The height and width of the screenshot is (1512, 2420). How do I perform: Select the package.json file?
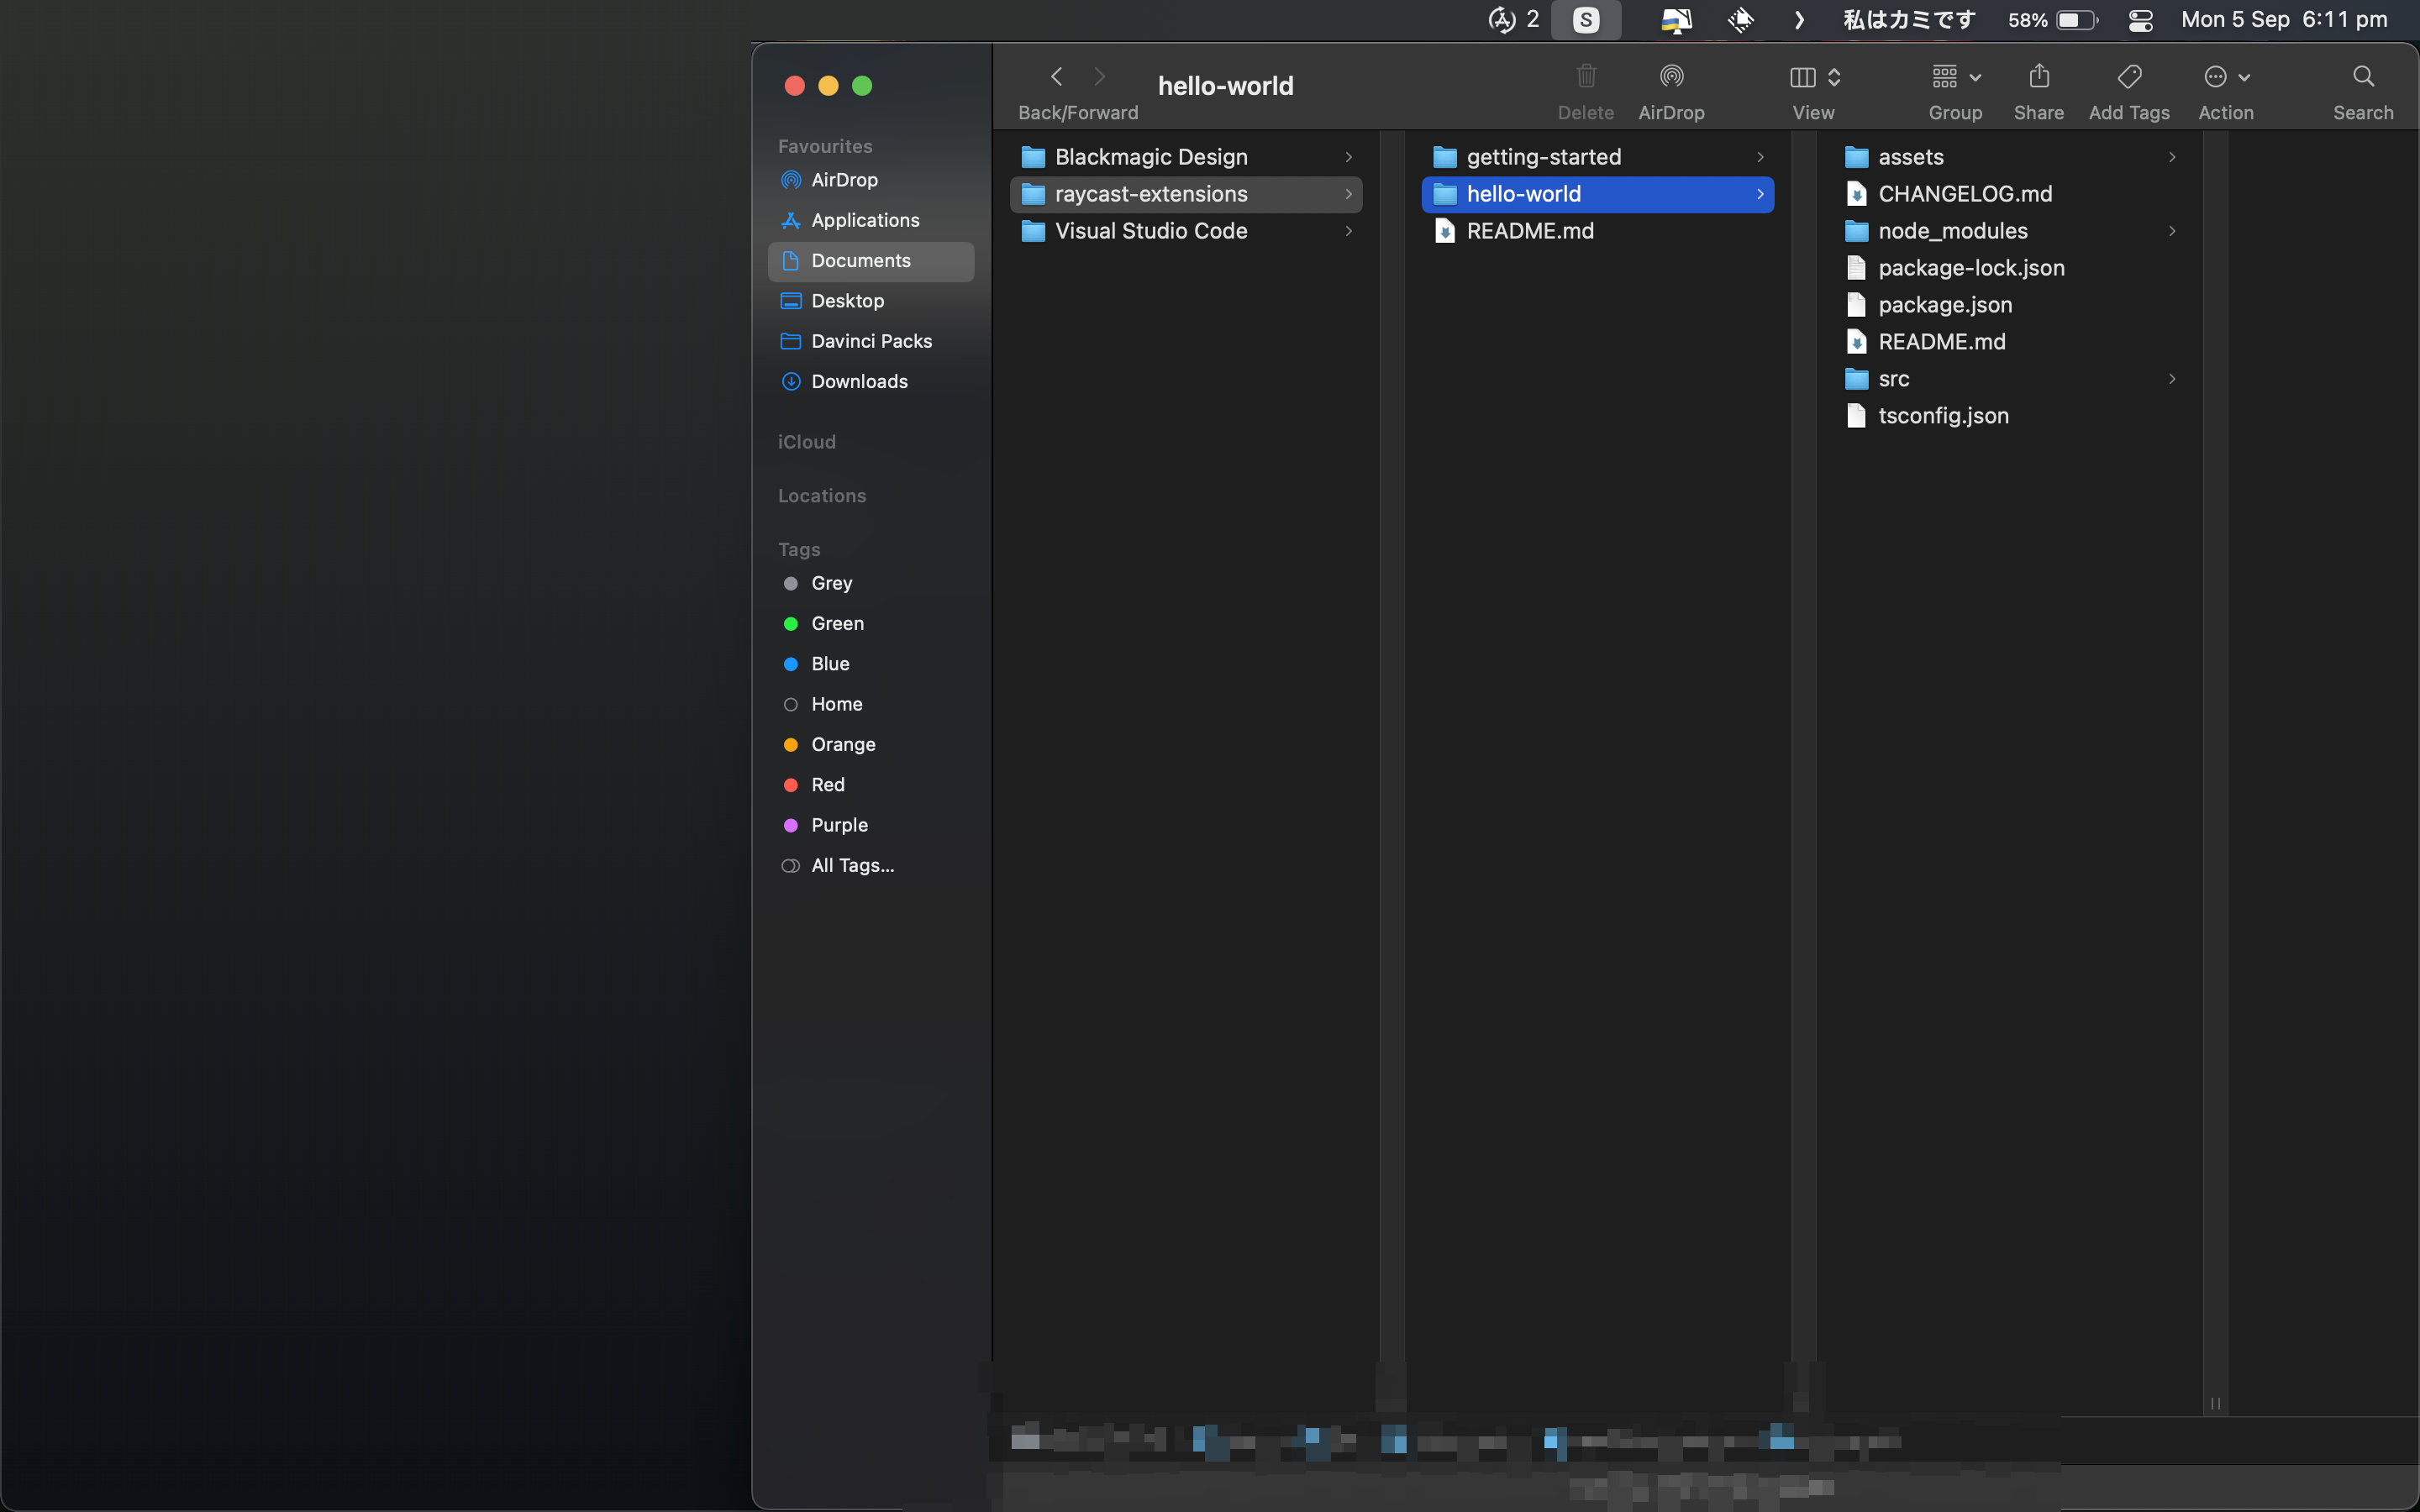pos(1944,305)
